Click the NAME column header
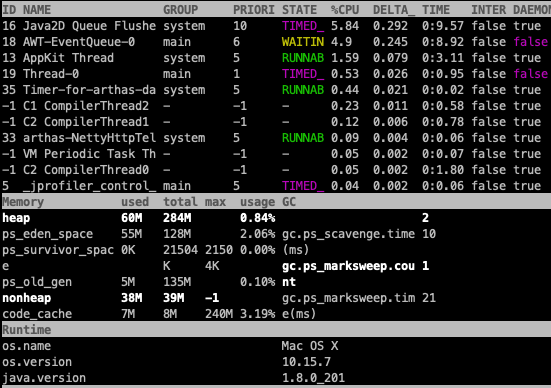551x388 pixels. tap(37, 10)
